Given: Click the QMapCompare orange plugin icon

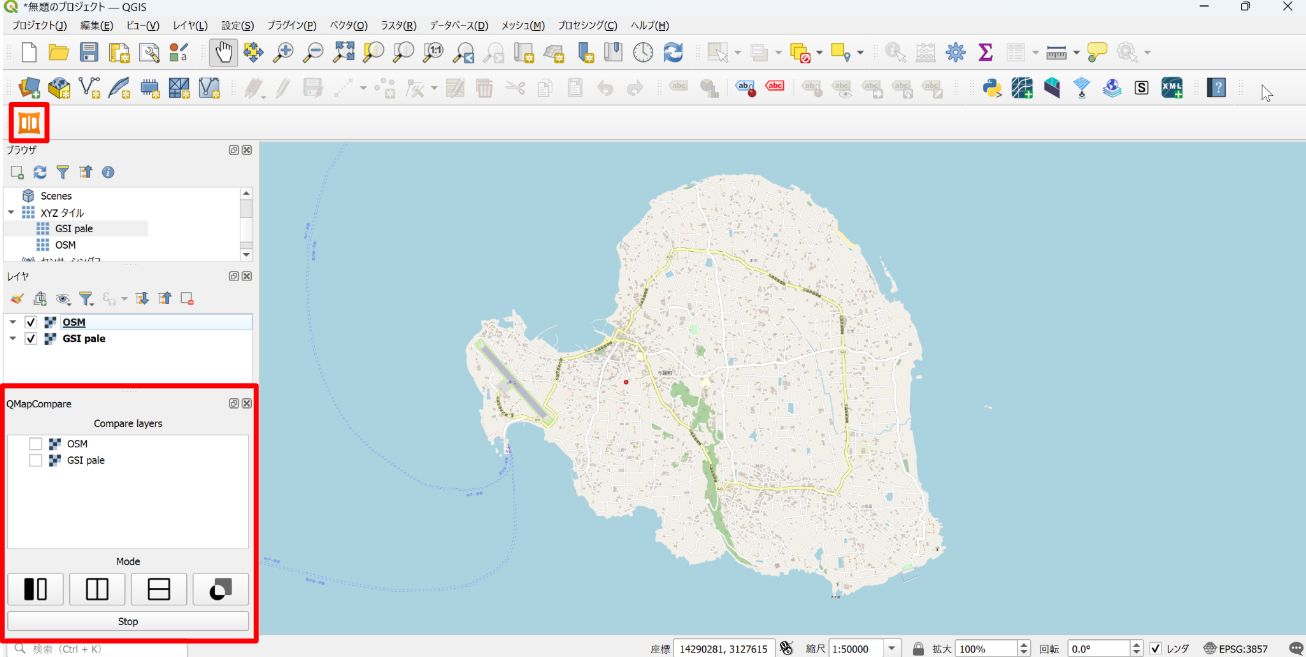Looking at the screenshot, I should [29, 122].
